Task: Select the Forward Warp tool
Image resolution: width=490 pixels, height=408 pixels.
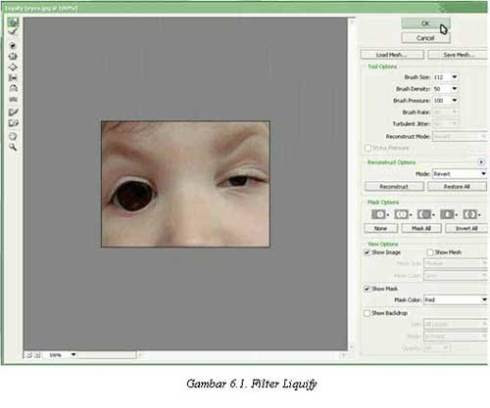Action: (x=13, y=23)
